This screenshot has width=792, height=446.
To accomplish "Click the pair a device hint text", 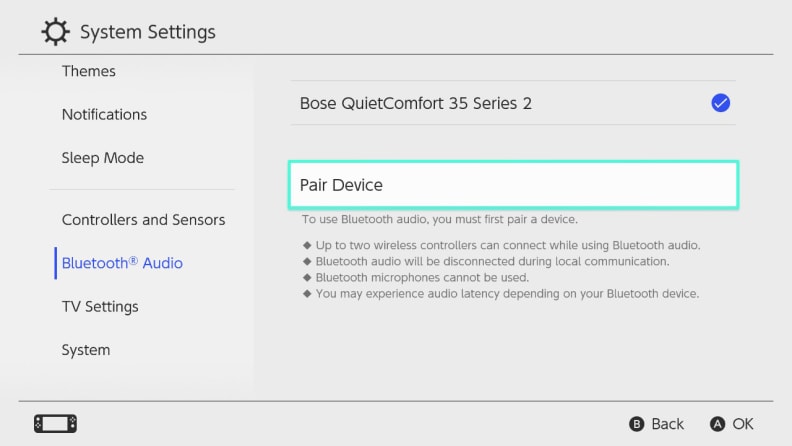I will tap(439, 219).
